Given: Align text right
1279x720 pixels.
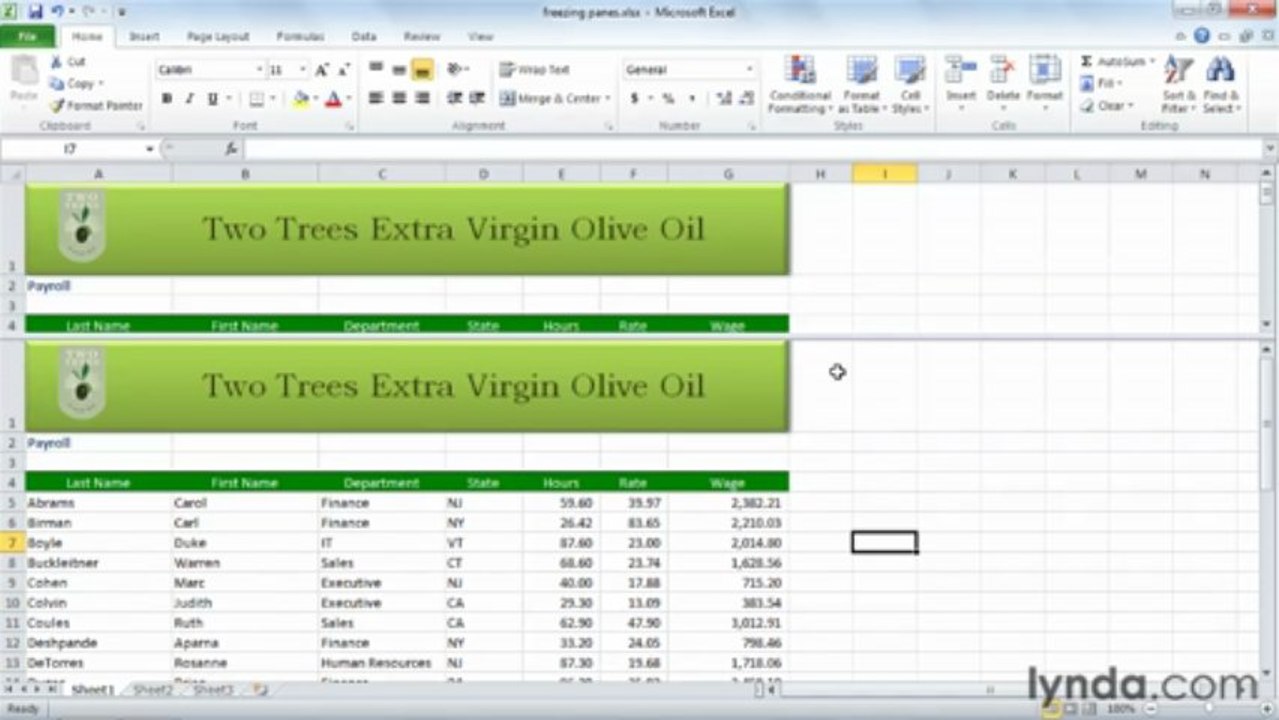Looking at the screenshot, I should pos(422,98).
